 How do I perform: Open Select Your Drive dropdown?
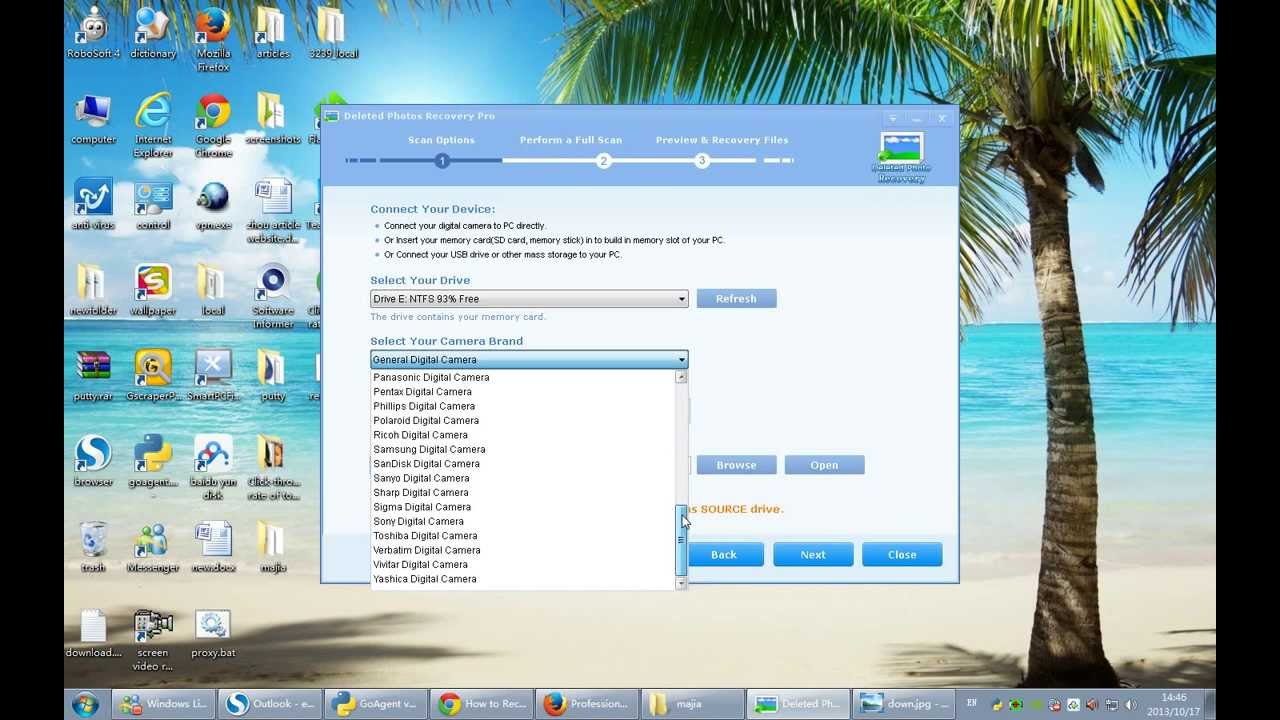click(529, 299)
